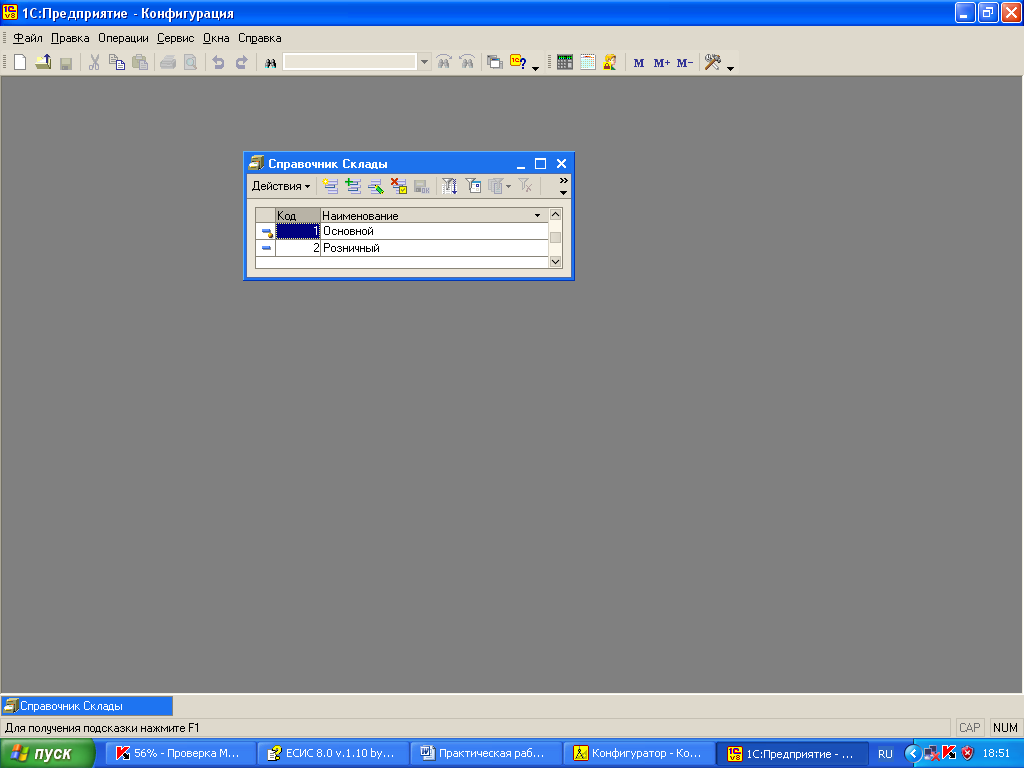The width and height of the screenshot is (1024, 768).
Task: Click the list scrollbar up arrow
Action: click(556, 215)
